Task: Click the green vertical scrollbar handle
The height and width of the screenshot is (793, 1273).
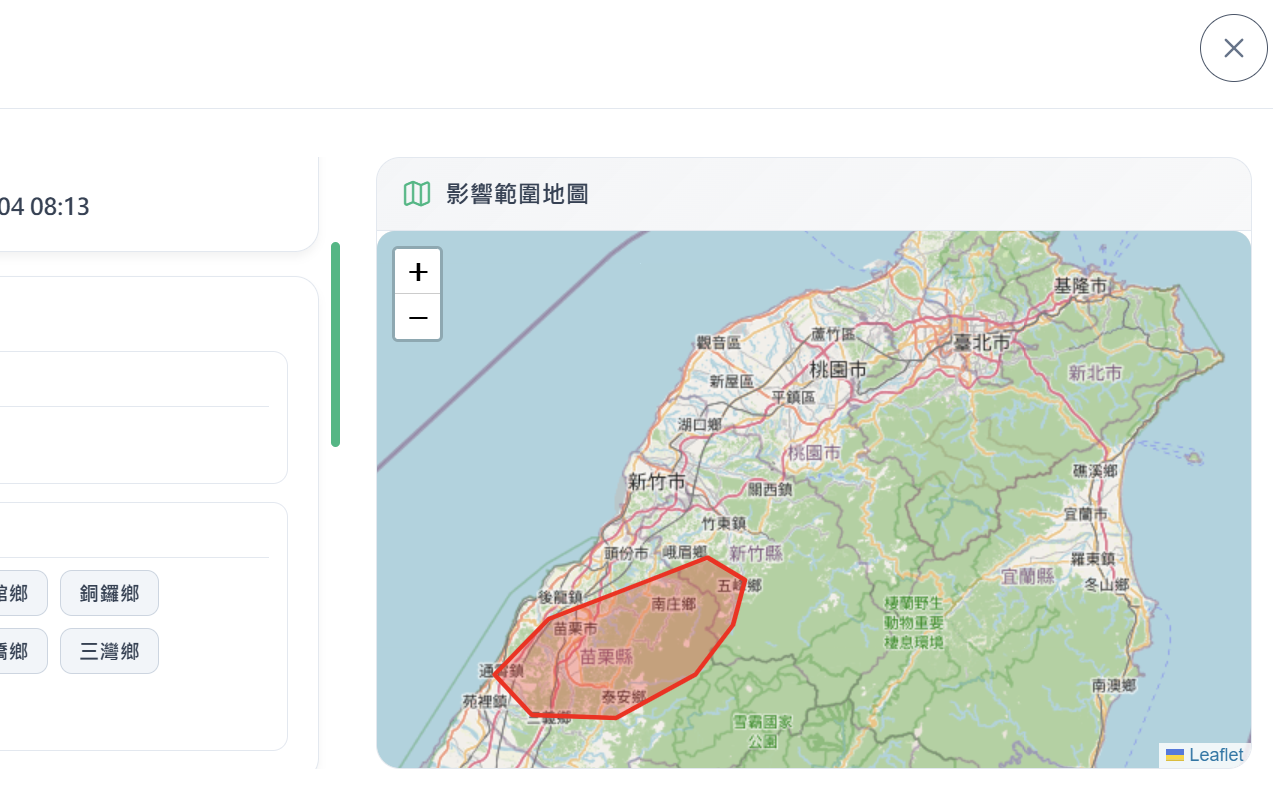Action: click(x=336, y=340)
